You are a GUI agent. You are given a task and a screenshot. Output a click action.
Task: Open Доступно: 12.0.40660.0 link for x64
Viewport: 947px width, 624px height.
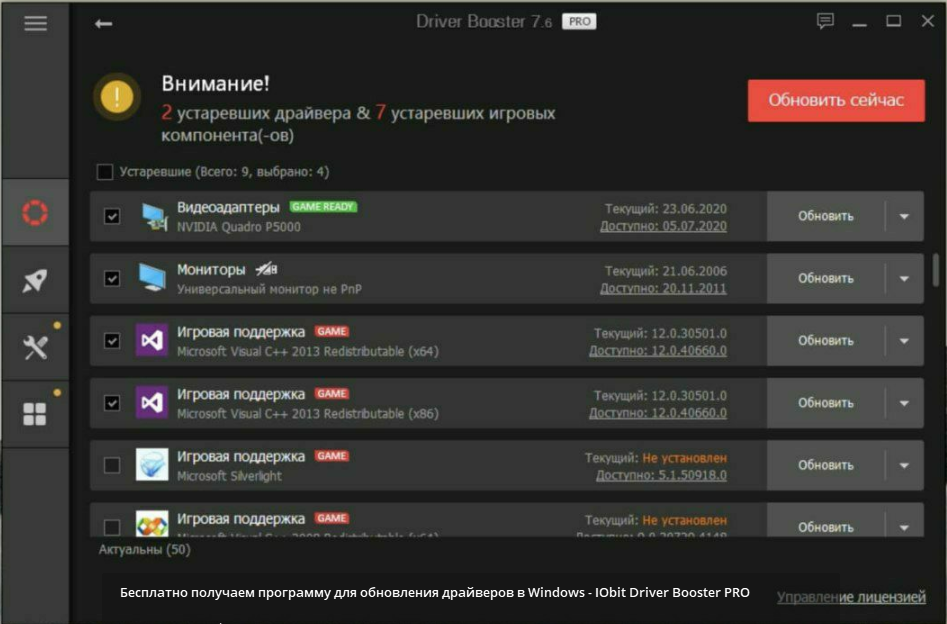(658, 350)
